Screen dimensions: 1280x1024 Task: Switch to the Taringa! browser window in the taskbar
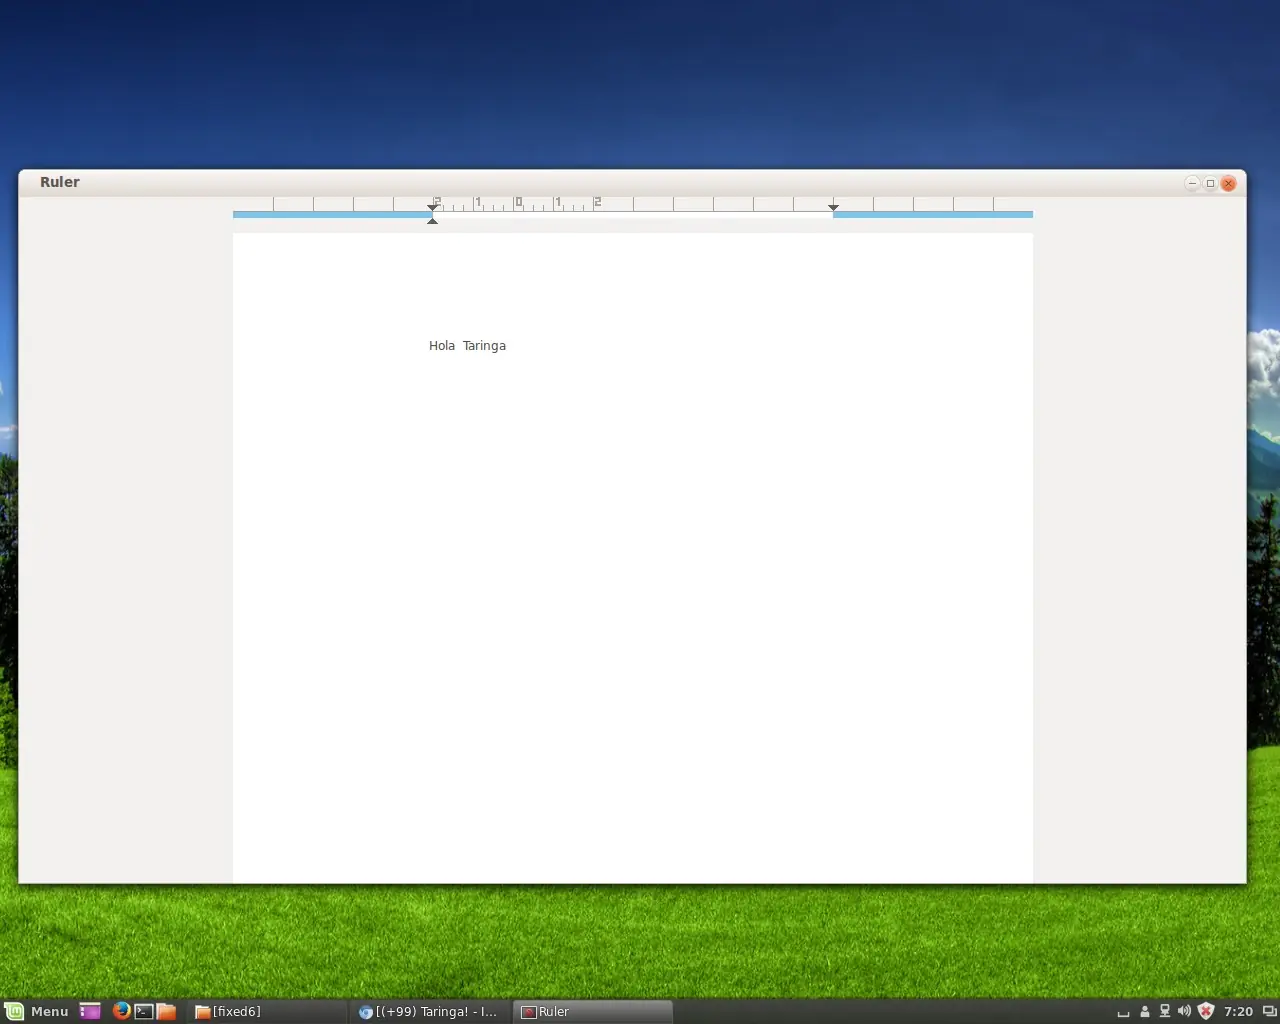pos(431,1011)
